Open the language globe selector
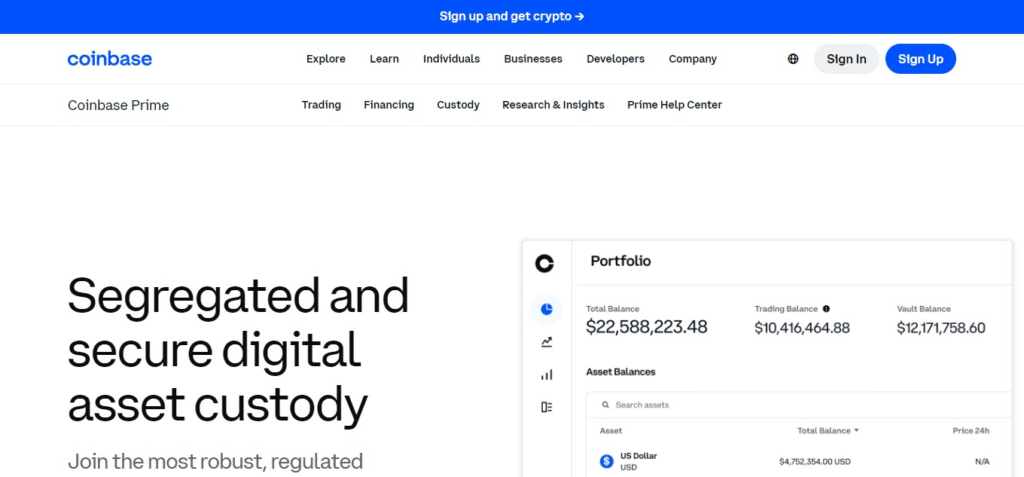The image size is (1024, 477). pos(793,59)
